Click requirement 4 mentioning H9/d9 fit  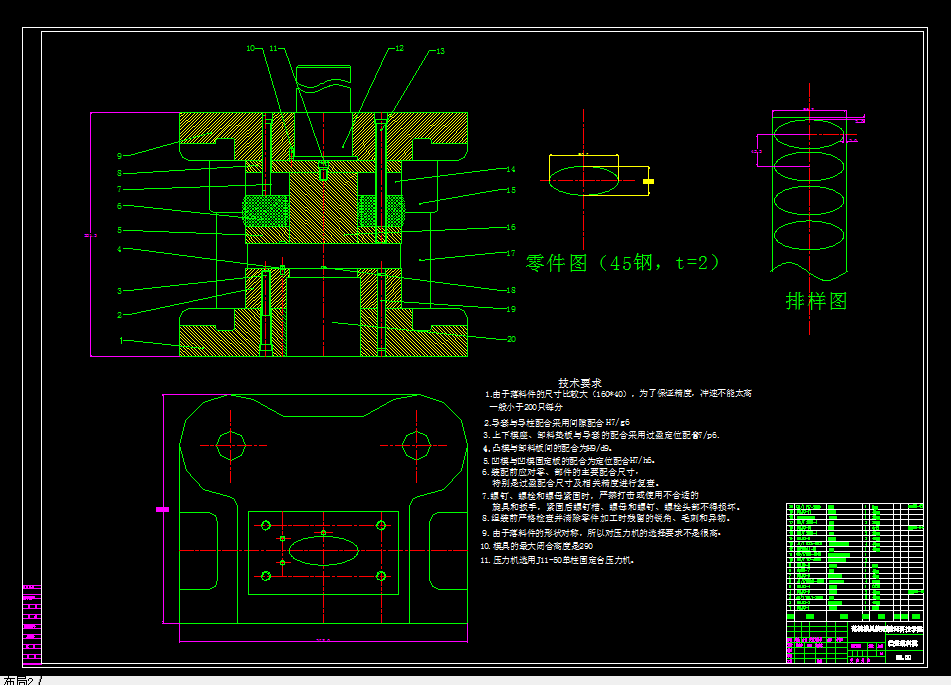coord(548,448)
